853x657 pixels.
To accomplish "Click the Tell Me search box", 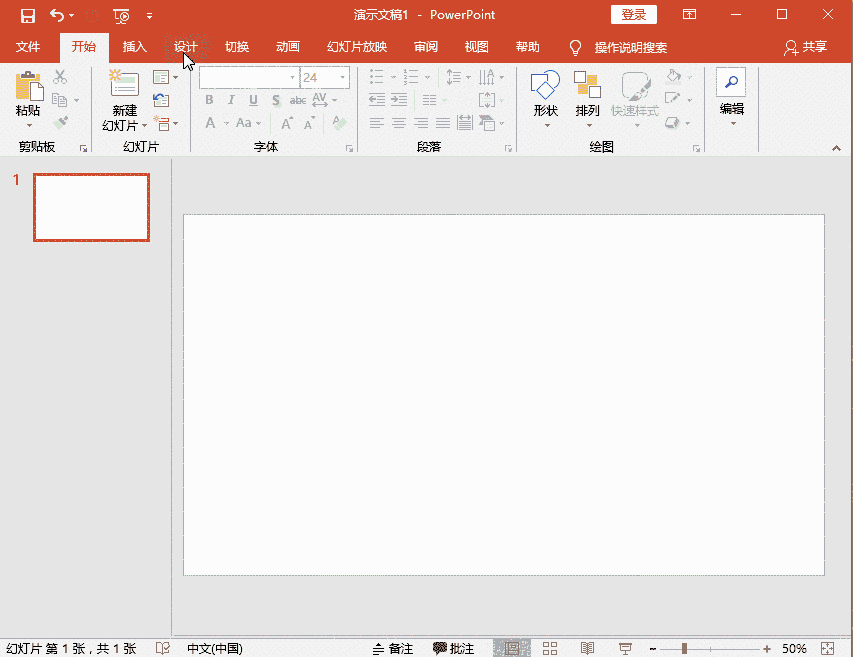I will 631,48.
